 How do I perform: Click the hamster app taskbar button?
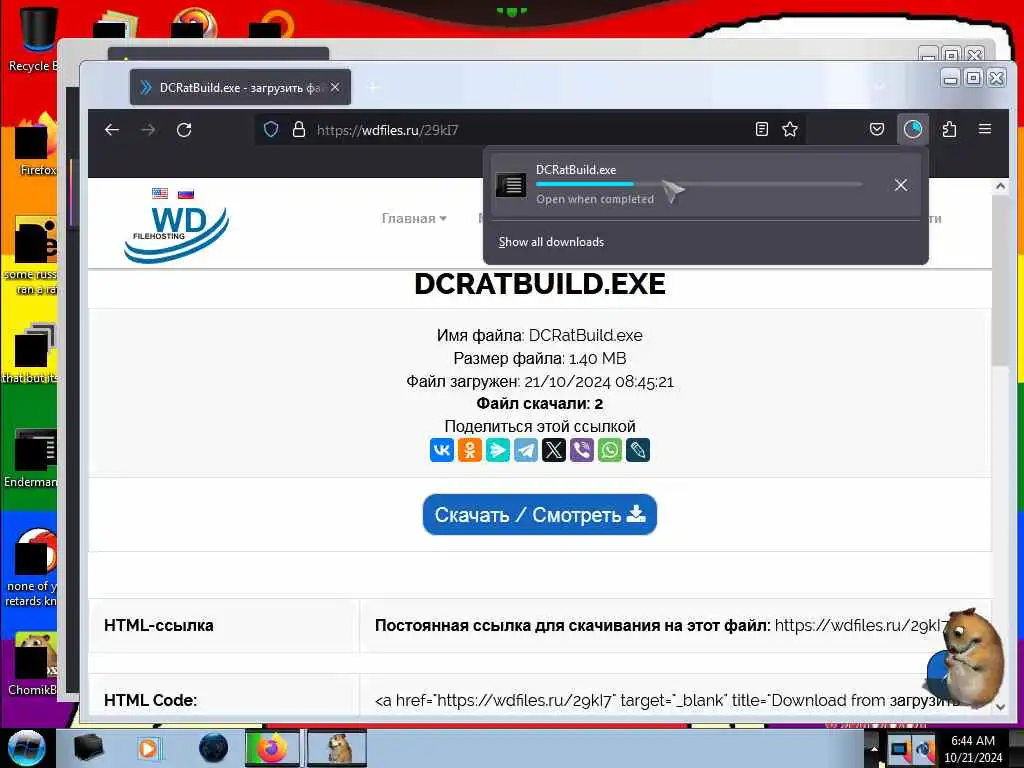[x=337, y=748]
